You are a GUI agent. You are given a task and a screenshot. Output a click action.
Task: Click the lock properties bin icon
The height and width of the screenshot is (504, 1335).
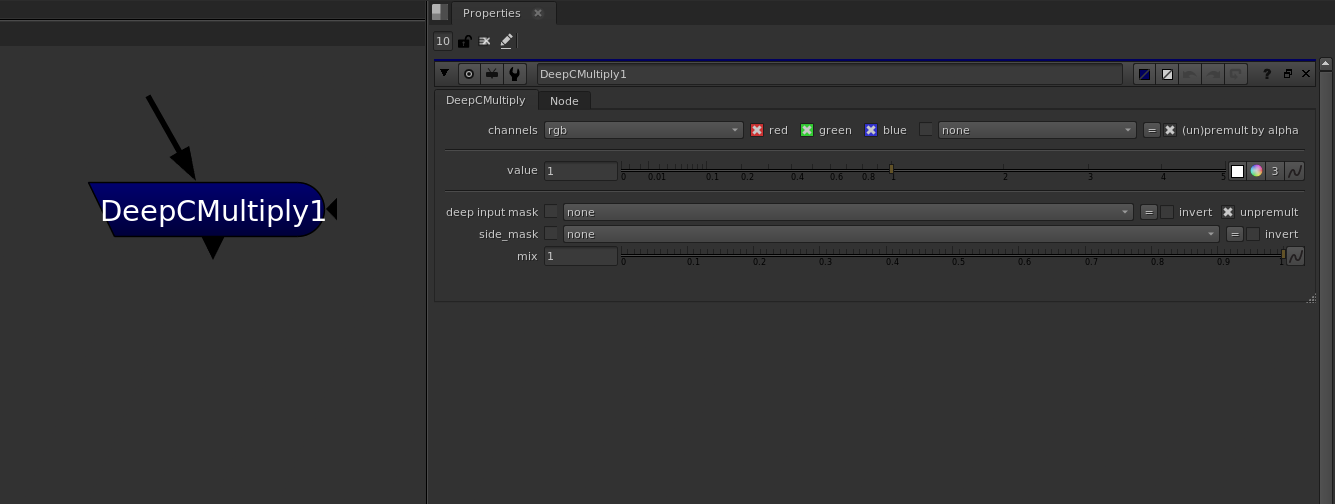464,41
